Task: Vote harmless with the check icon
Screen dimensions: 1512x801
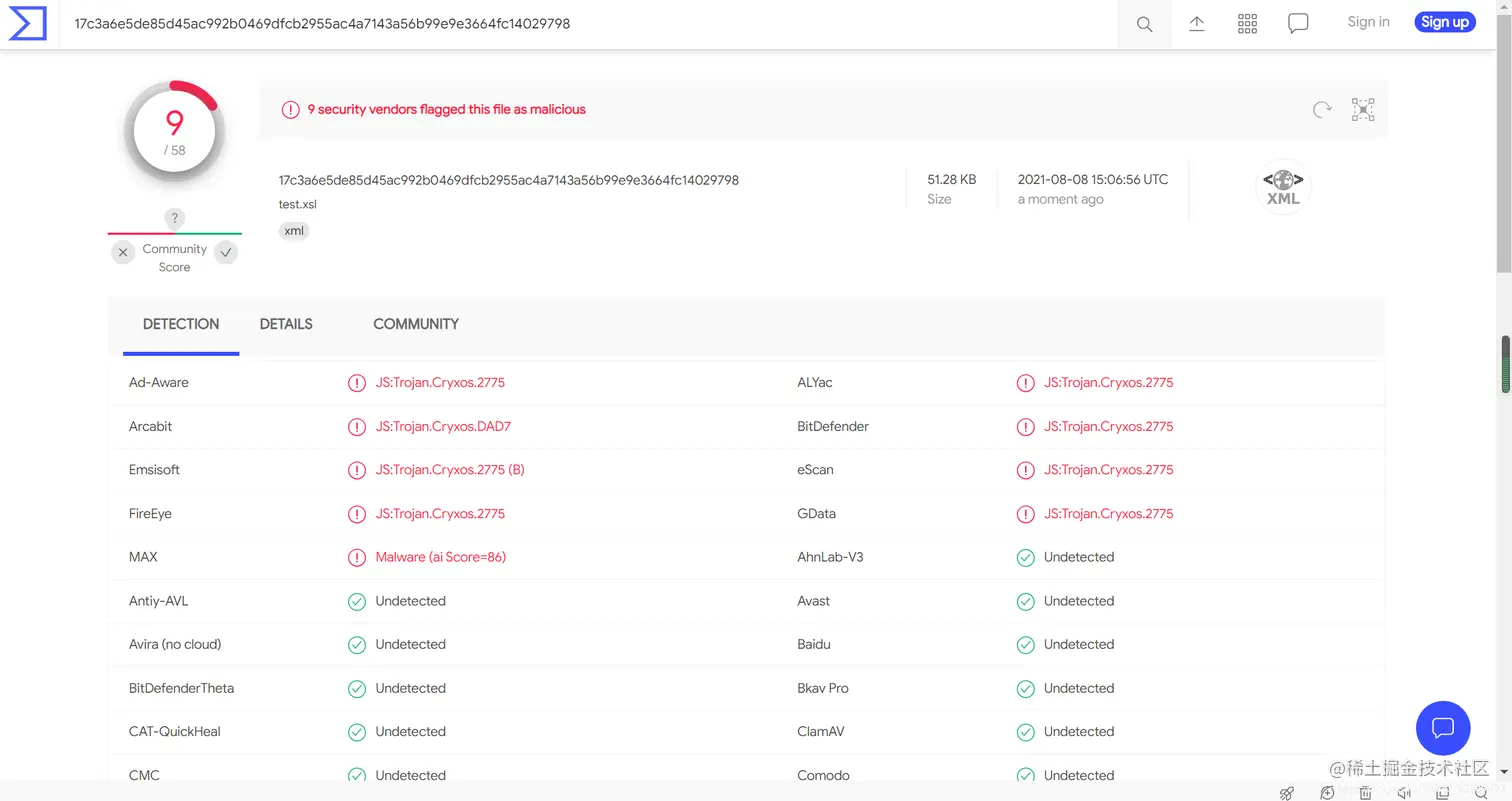Action: click(x=226, y=253)
